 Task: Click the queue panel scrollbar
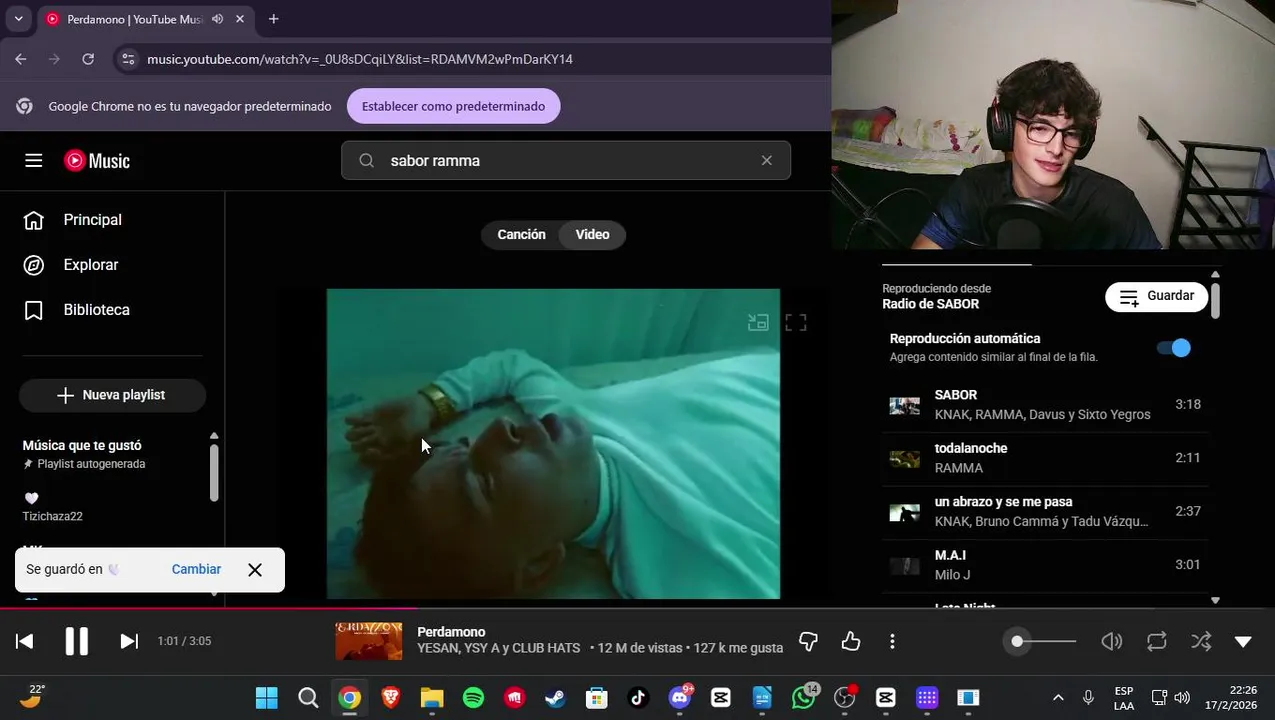(x=1215, y=300)
